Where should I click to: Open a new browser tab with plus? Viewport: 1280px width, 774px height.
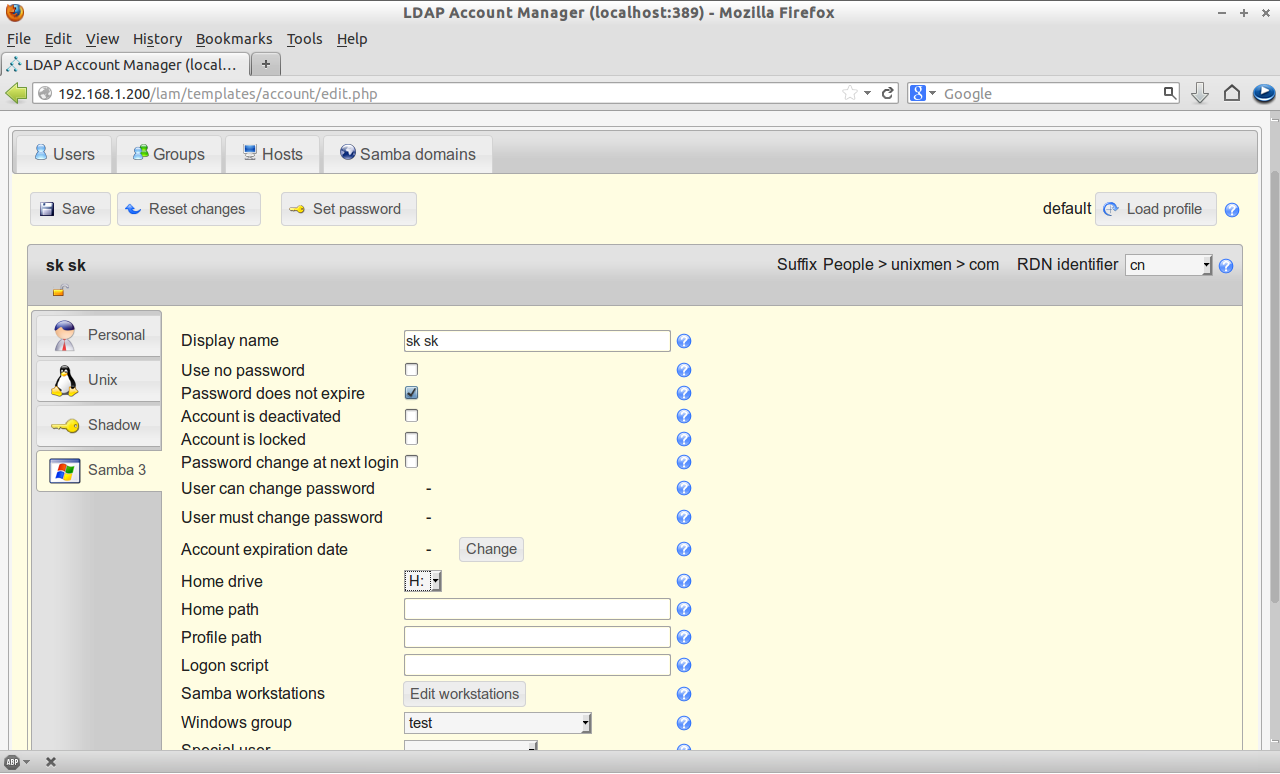[265, 64]
